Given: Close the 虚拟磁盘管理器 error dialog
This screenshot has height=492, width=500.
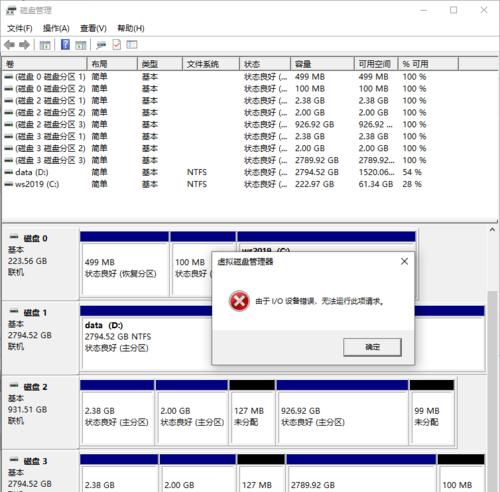Looking at the screenshot, I should coord(404,261).
